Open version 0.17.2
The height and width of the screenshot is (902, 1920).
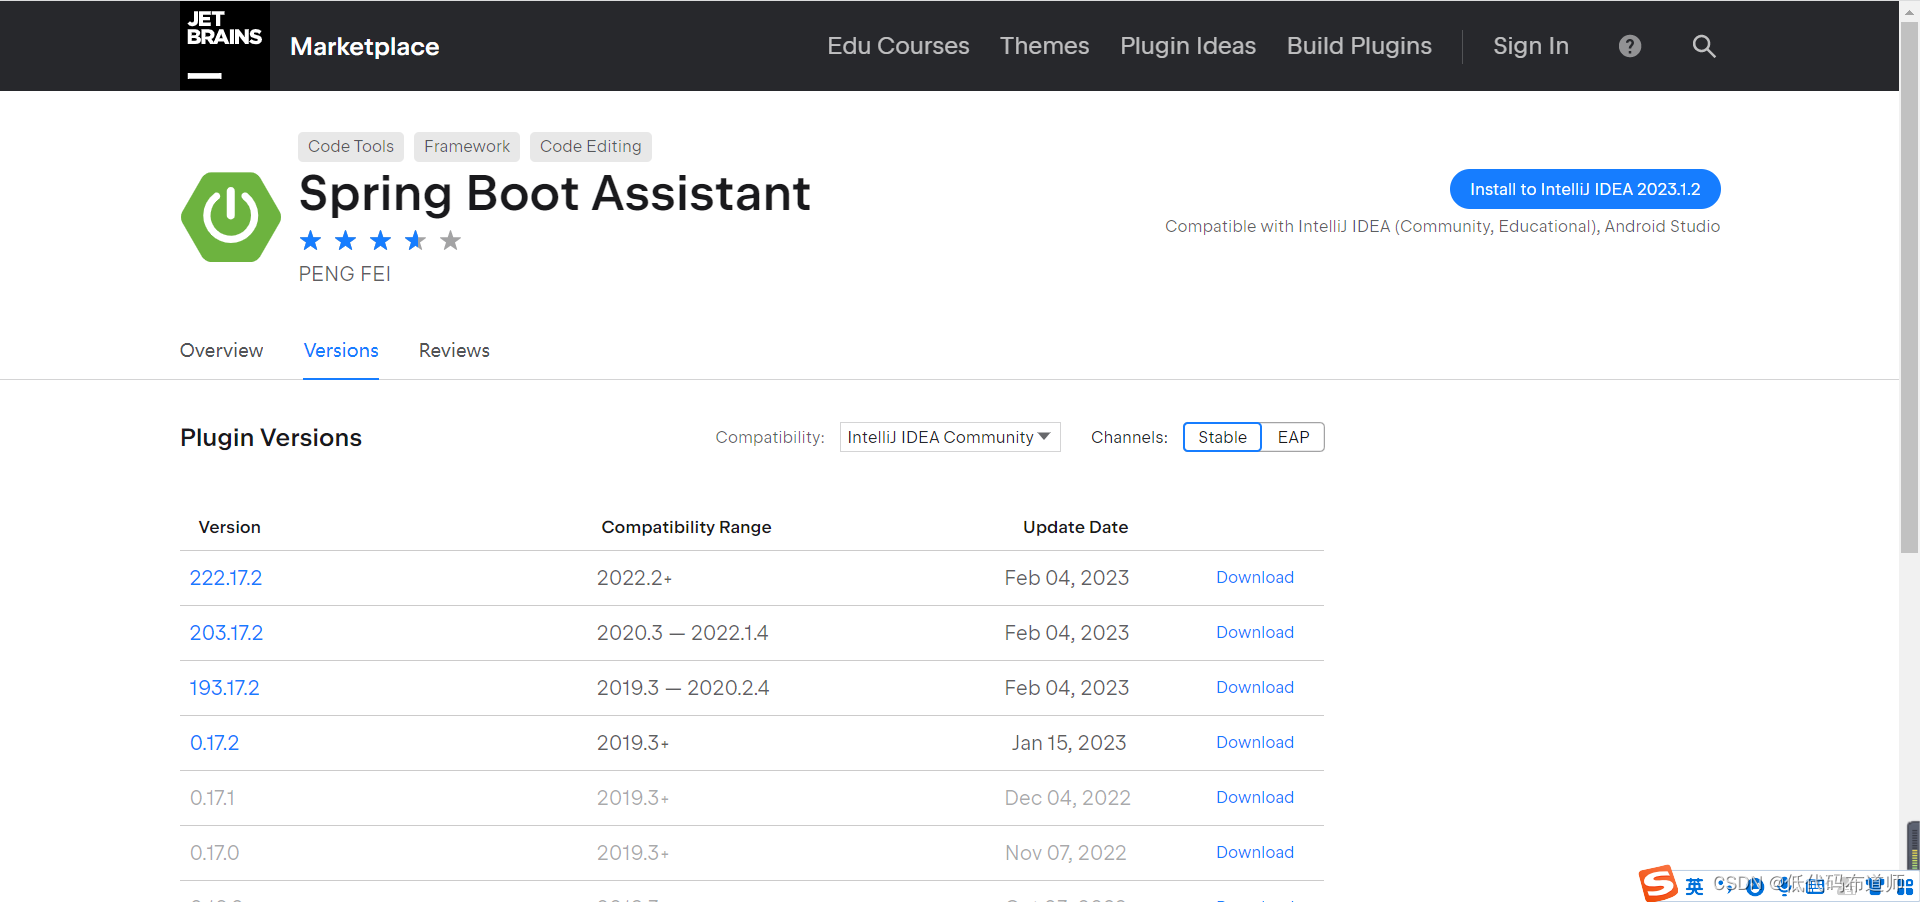[x=215, y=743]
